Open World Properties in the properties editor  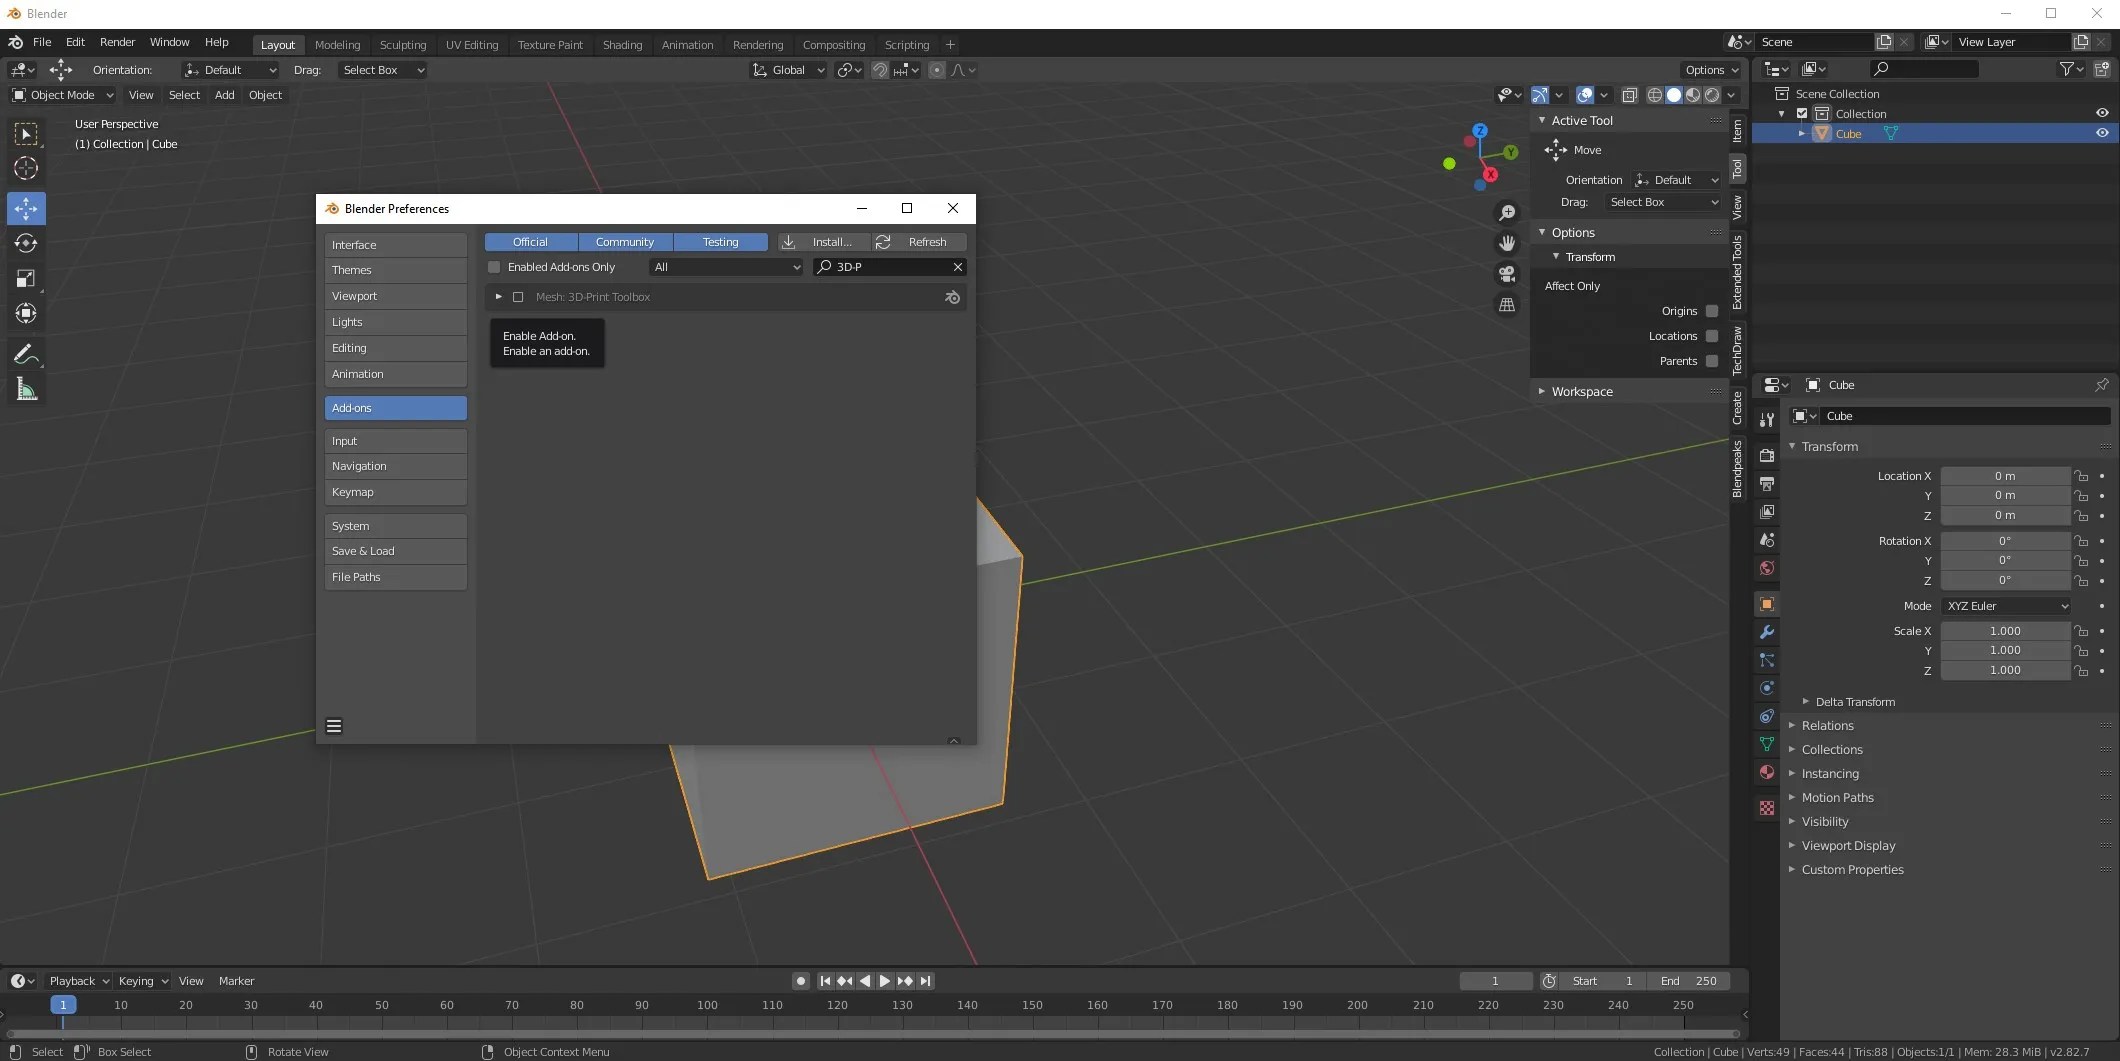(x=1766, y=568)
